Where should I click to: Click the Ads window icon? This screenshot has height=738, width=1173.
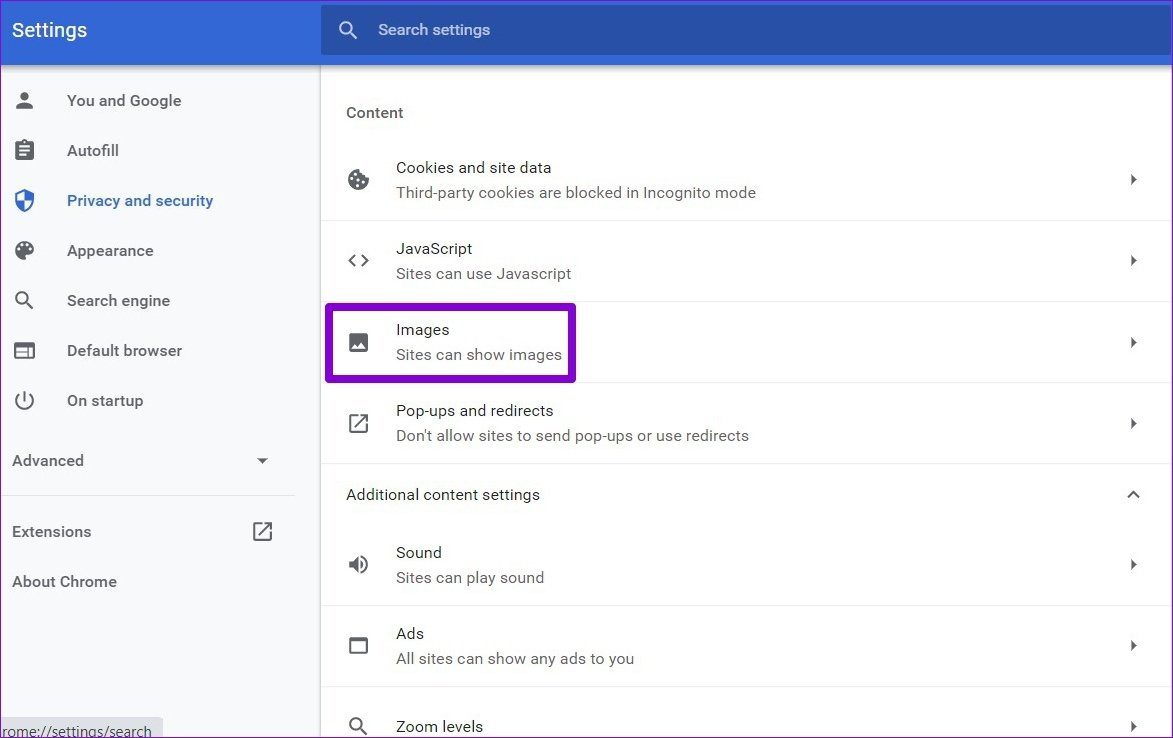point(358,645)
